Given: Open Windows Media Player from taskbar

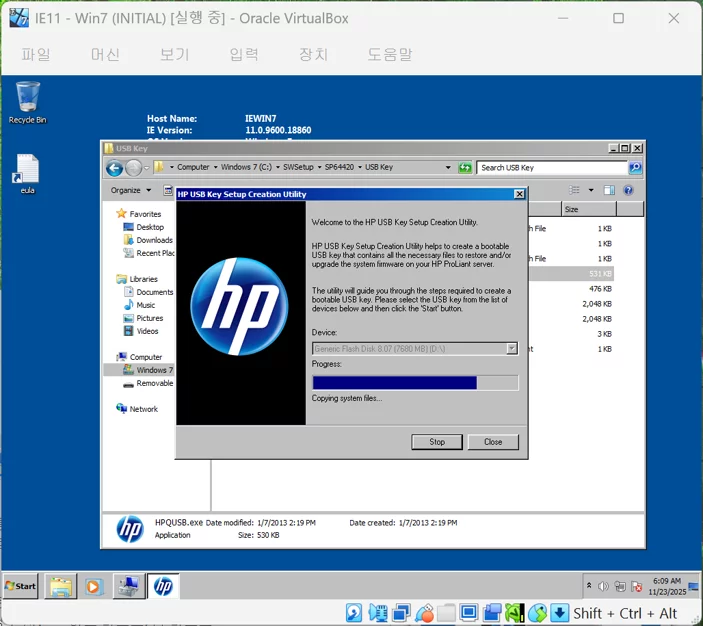Looking at the screenshot, I should click(x=93, y=586).
